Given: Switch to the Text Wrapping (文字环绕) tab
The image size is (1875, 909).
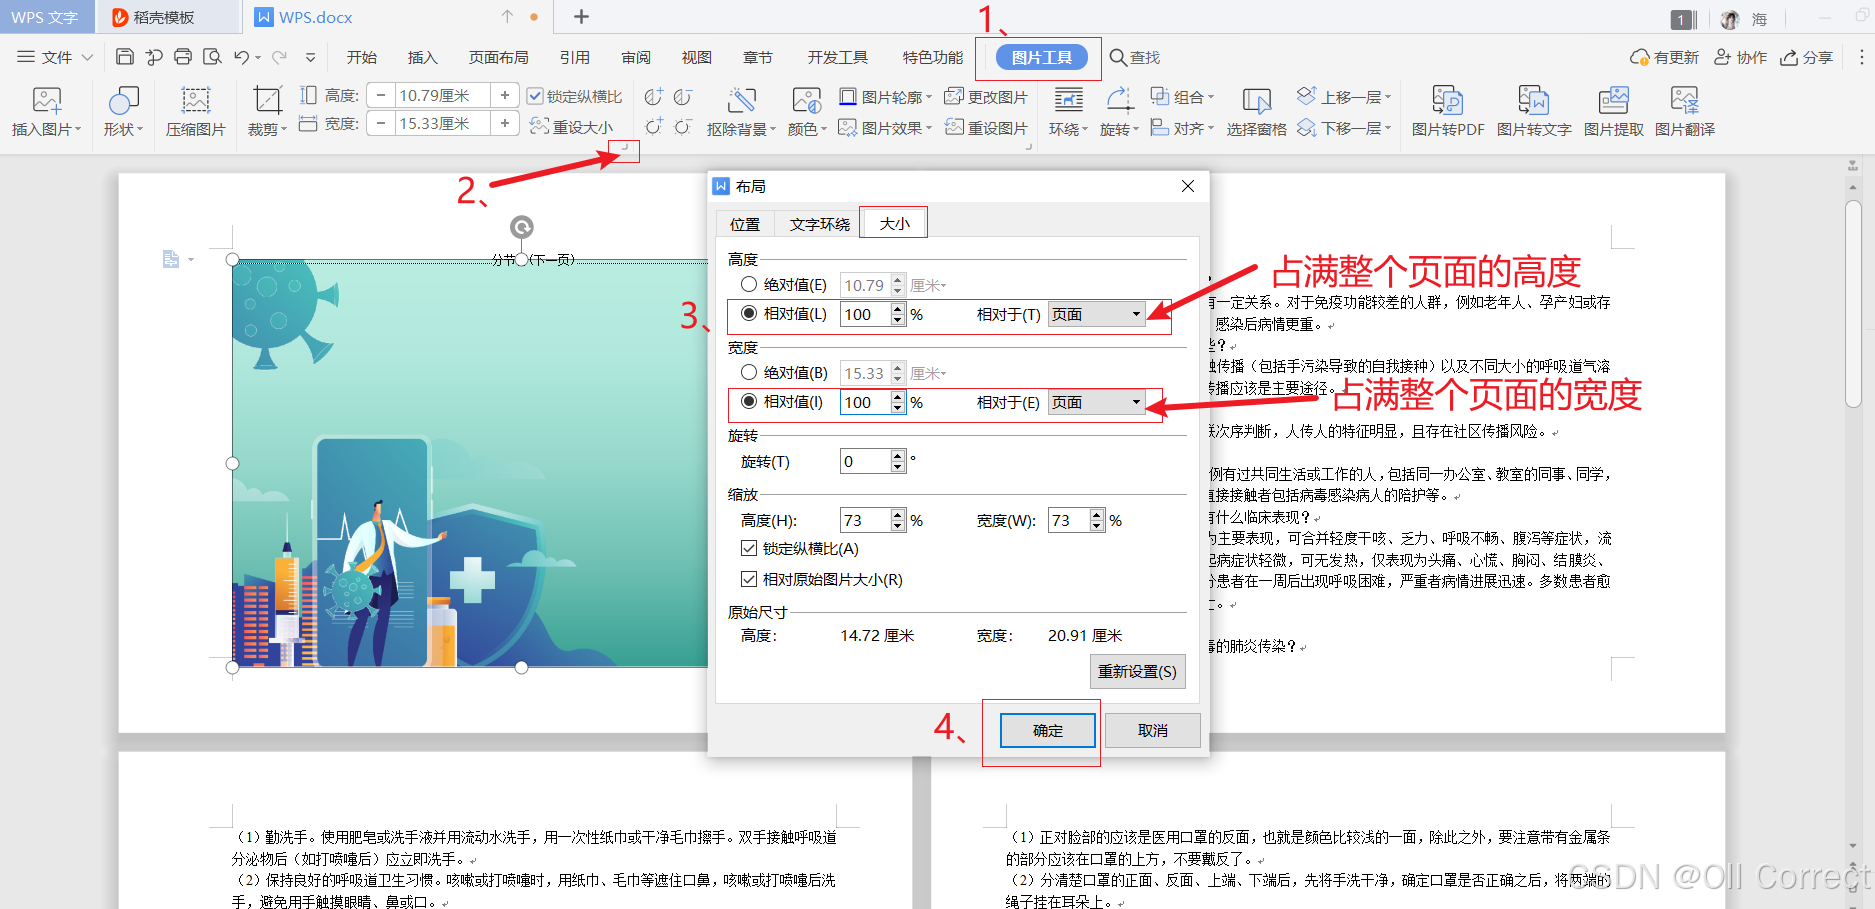Looking at the screenshot, I should pyautogui.click(x=820, y=224).
